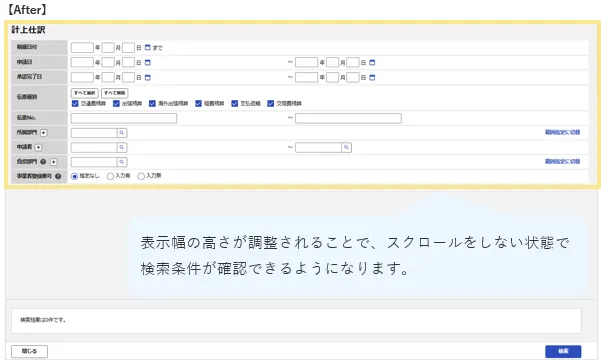
Task: Open calendar picker beside the まで date
Action: (x=148, y=48)
